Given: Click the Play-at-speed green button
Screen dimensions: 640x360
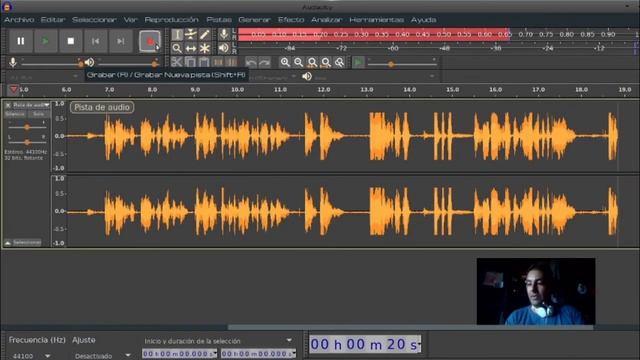Looking at the screenshot, I should (x=358, y=62).
